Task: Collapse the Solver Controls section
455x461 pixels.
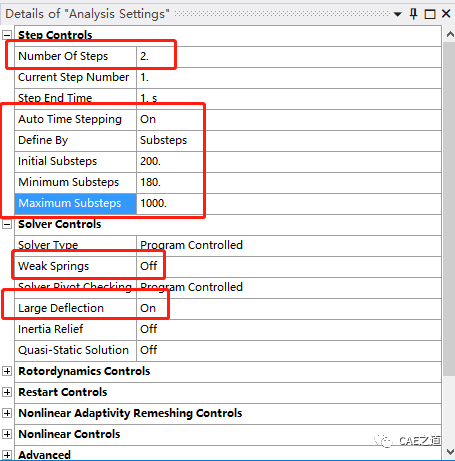Action: point(7,224)
